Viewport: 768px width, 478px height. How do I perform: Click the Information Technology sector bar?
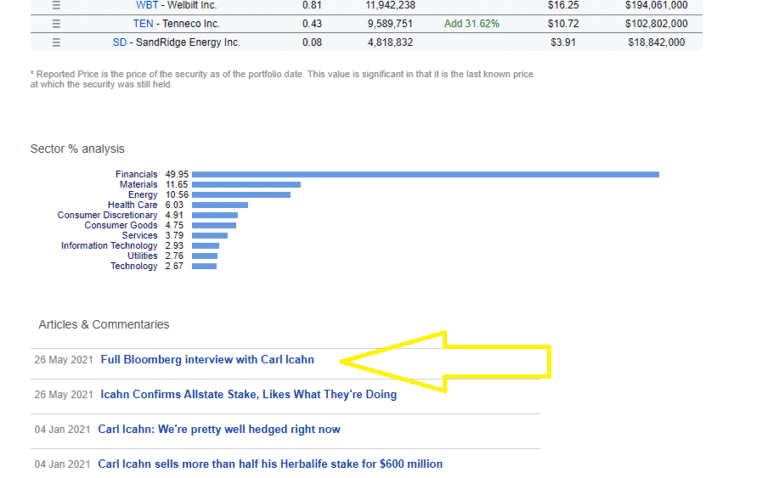[x=205, y=246]
